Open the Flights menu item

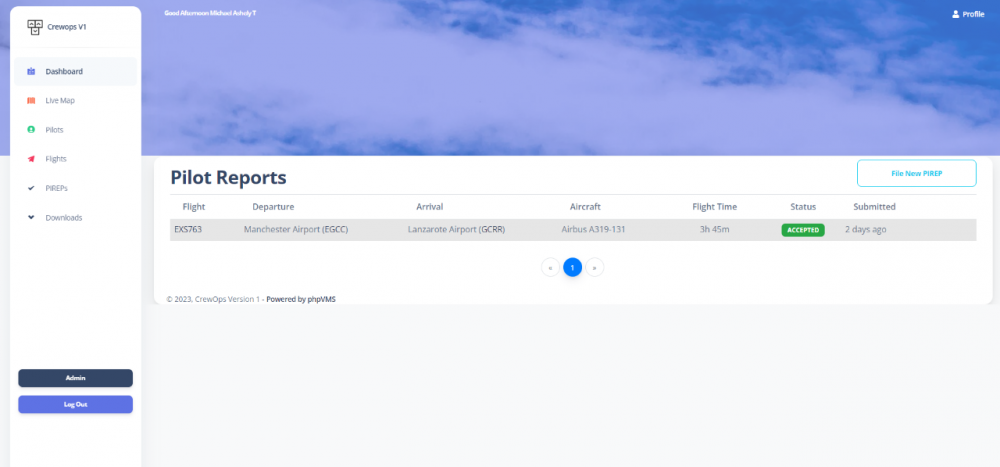pos(56,159)
